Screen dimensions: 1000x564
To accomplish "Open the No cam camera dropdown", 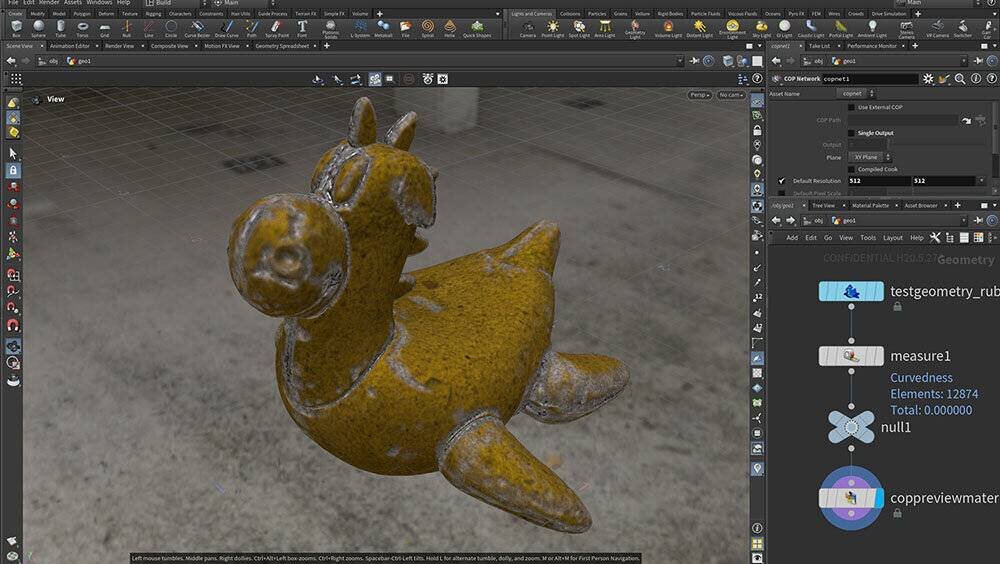I will [x=730, y=94].
